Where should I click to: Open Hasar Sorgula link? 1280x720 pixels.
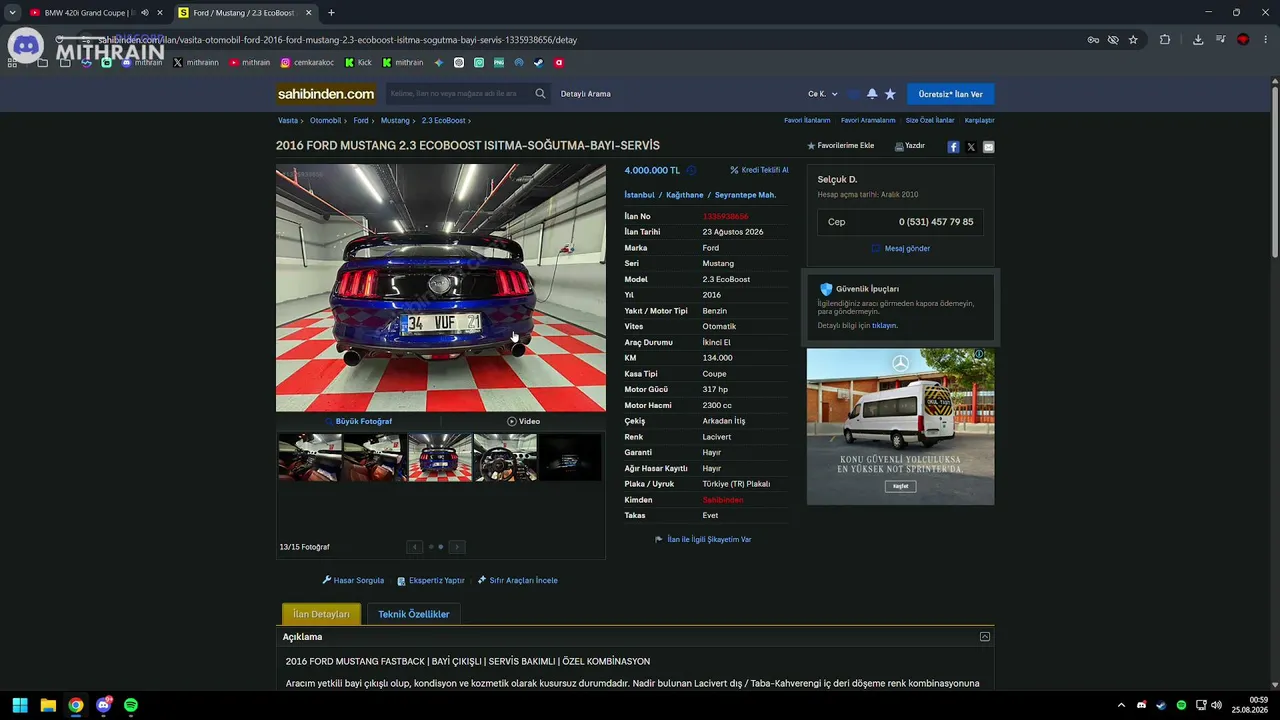pyautogui.click(x=353, y=580)
